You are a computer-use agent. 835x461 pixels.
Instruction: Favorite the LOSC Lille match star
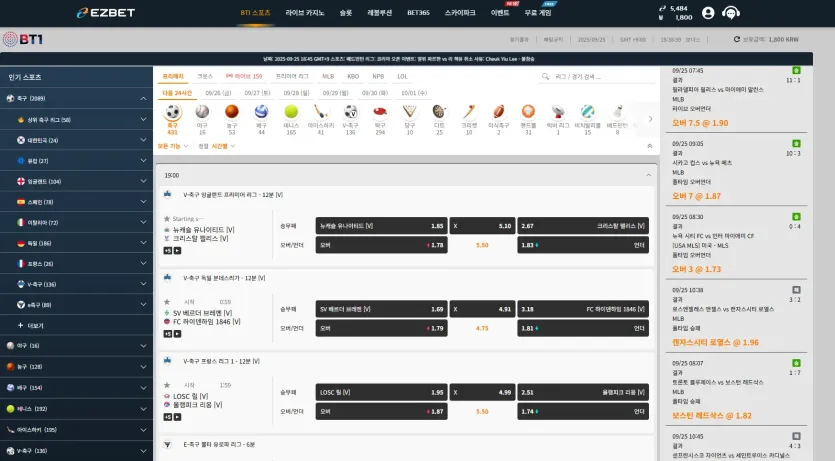point(167,385)
